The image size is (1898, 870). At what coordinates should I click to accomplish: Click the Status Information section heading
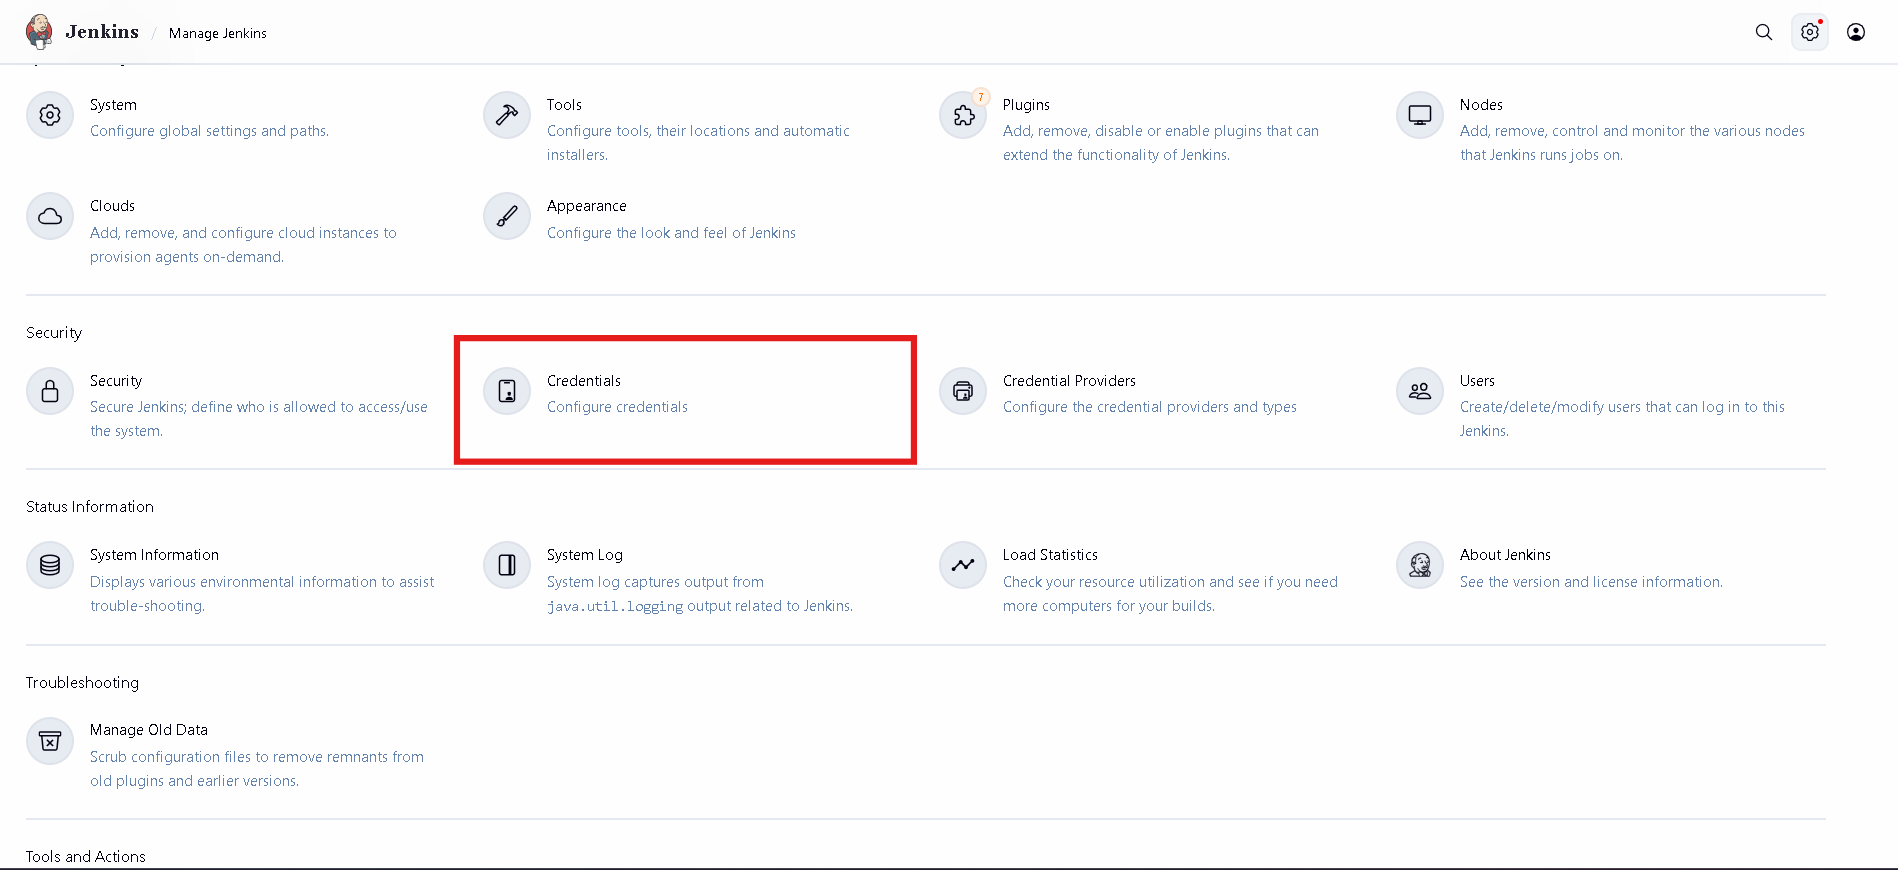(90, 507)
